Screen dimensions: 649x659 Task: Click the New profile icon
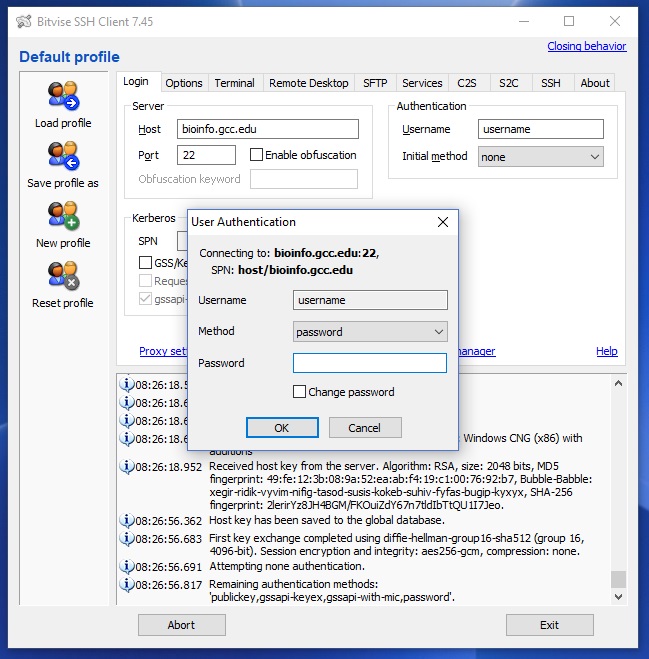pos(63,216)
